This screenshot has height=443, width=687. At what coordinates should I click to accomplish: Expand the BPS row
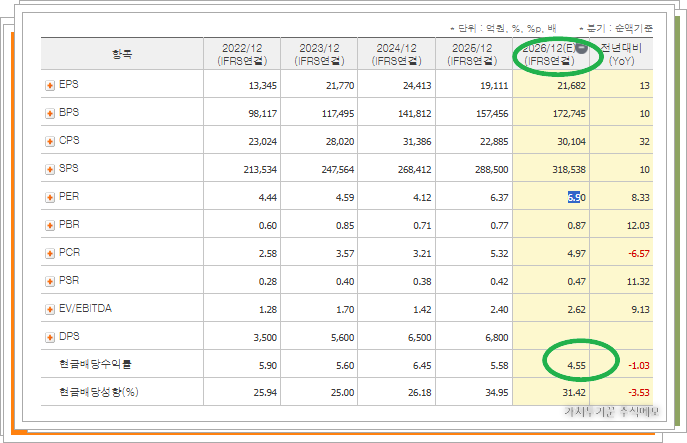tap(50, 113)
